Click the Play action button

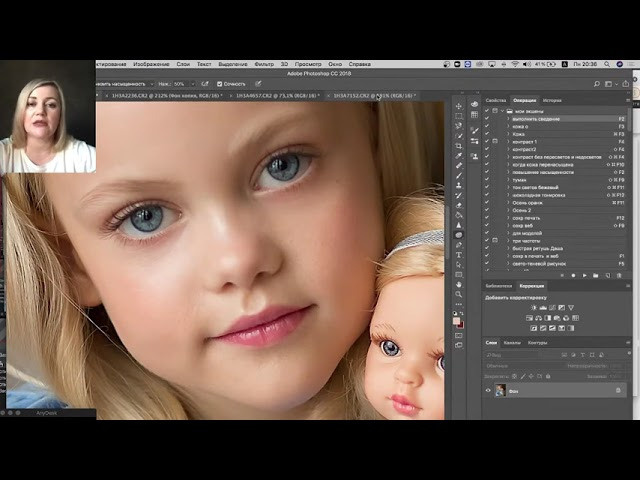(584, 276)
